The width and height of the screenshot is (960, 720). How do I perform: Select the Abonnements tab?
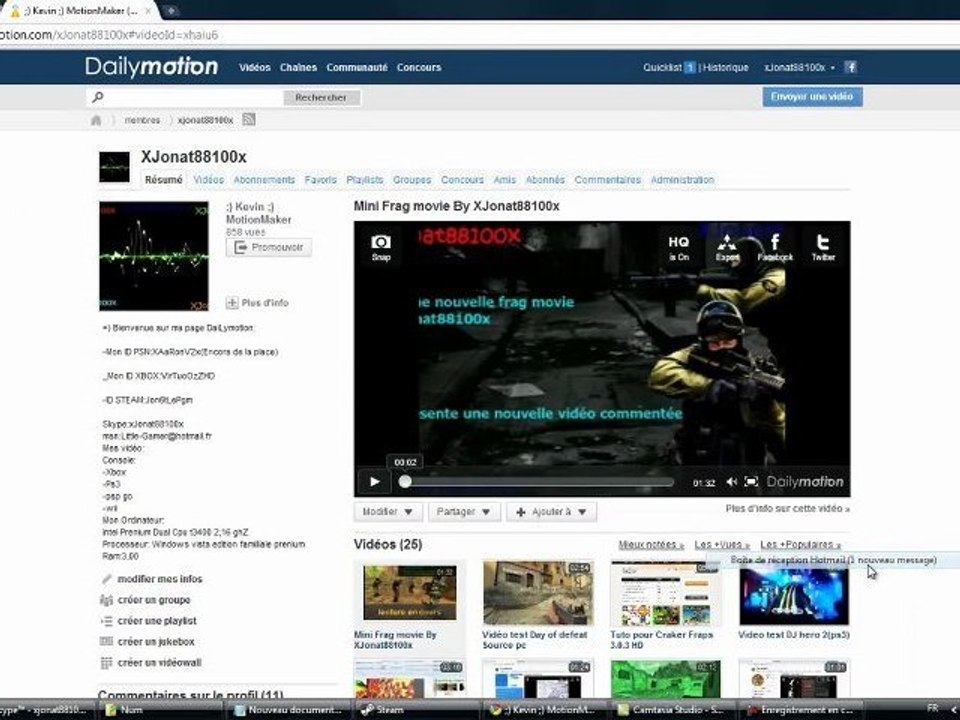[x=264, y=179]
